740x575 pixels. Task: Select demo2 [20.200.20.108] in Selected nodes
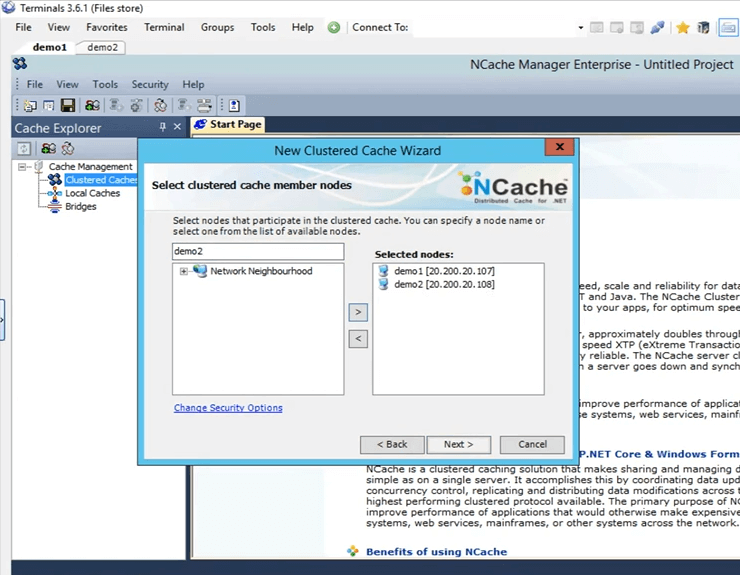click(444, 284)
